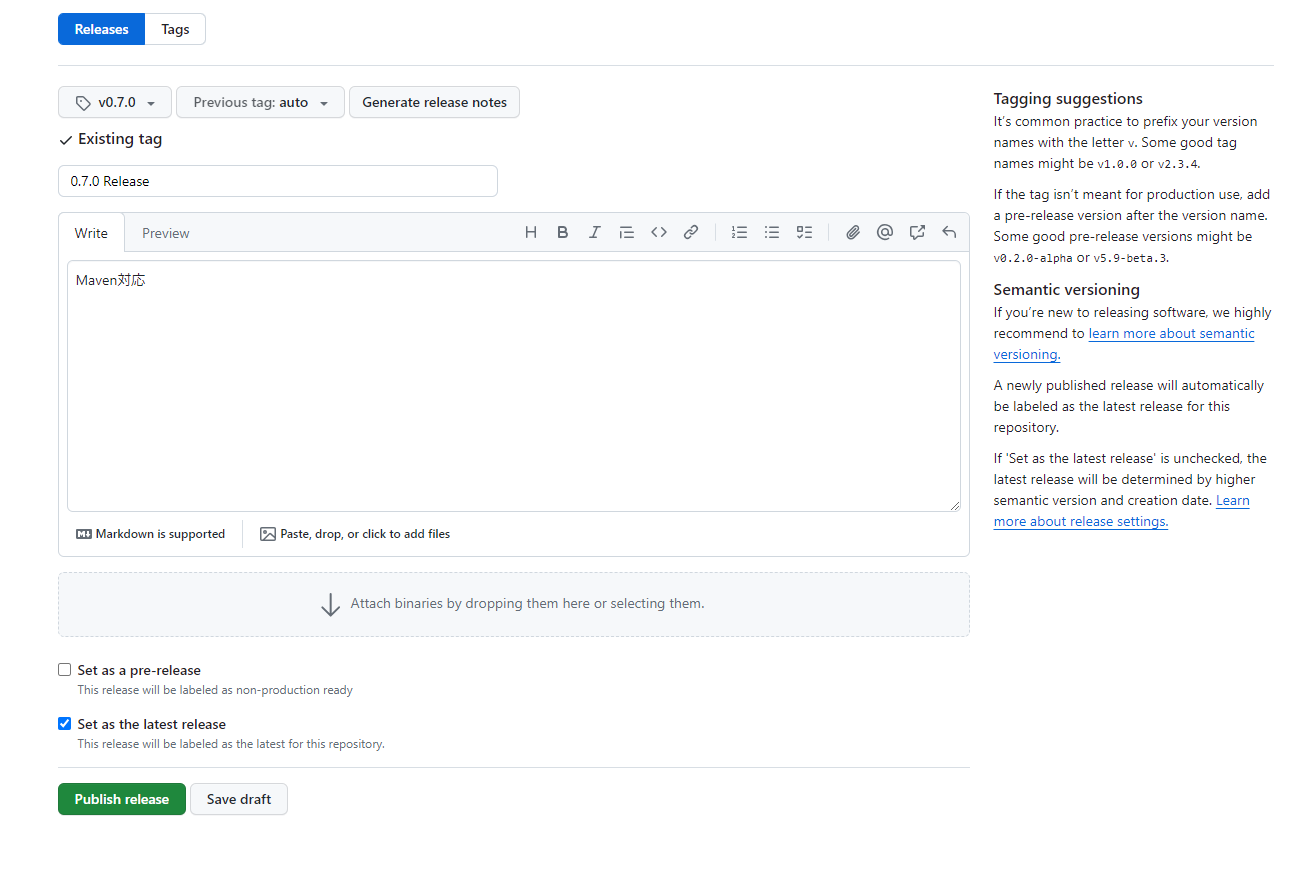The width and height of the screenshot is (1313, 877).
Task: Open the "Previous tag: auto" dropdown
Action: click(260, 101)
